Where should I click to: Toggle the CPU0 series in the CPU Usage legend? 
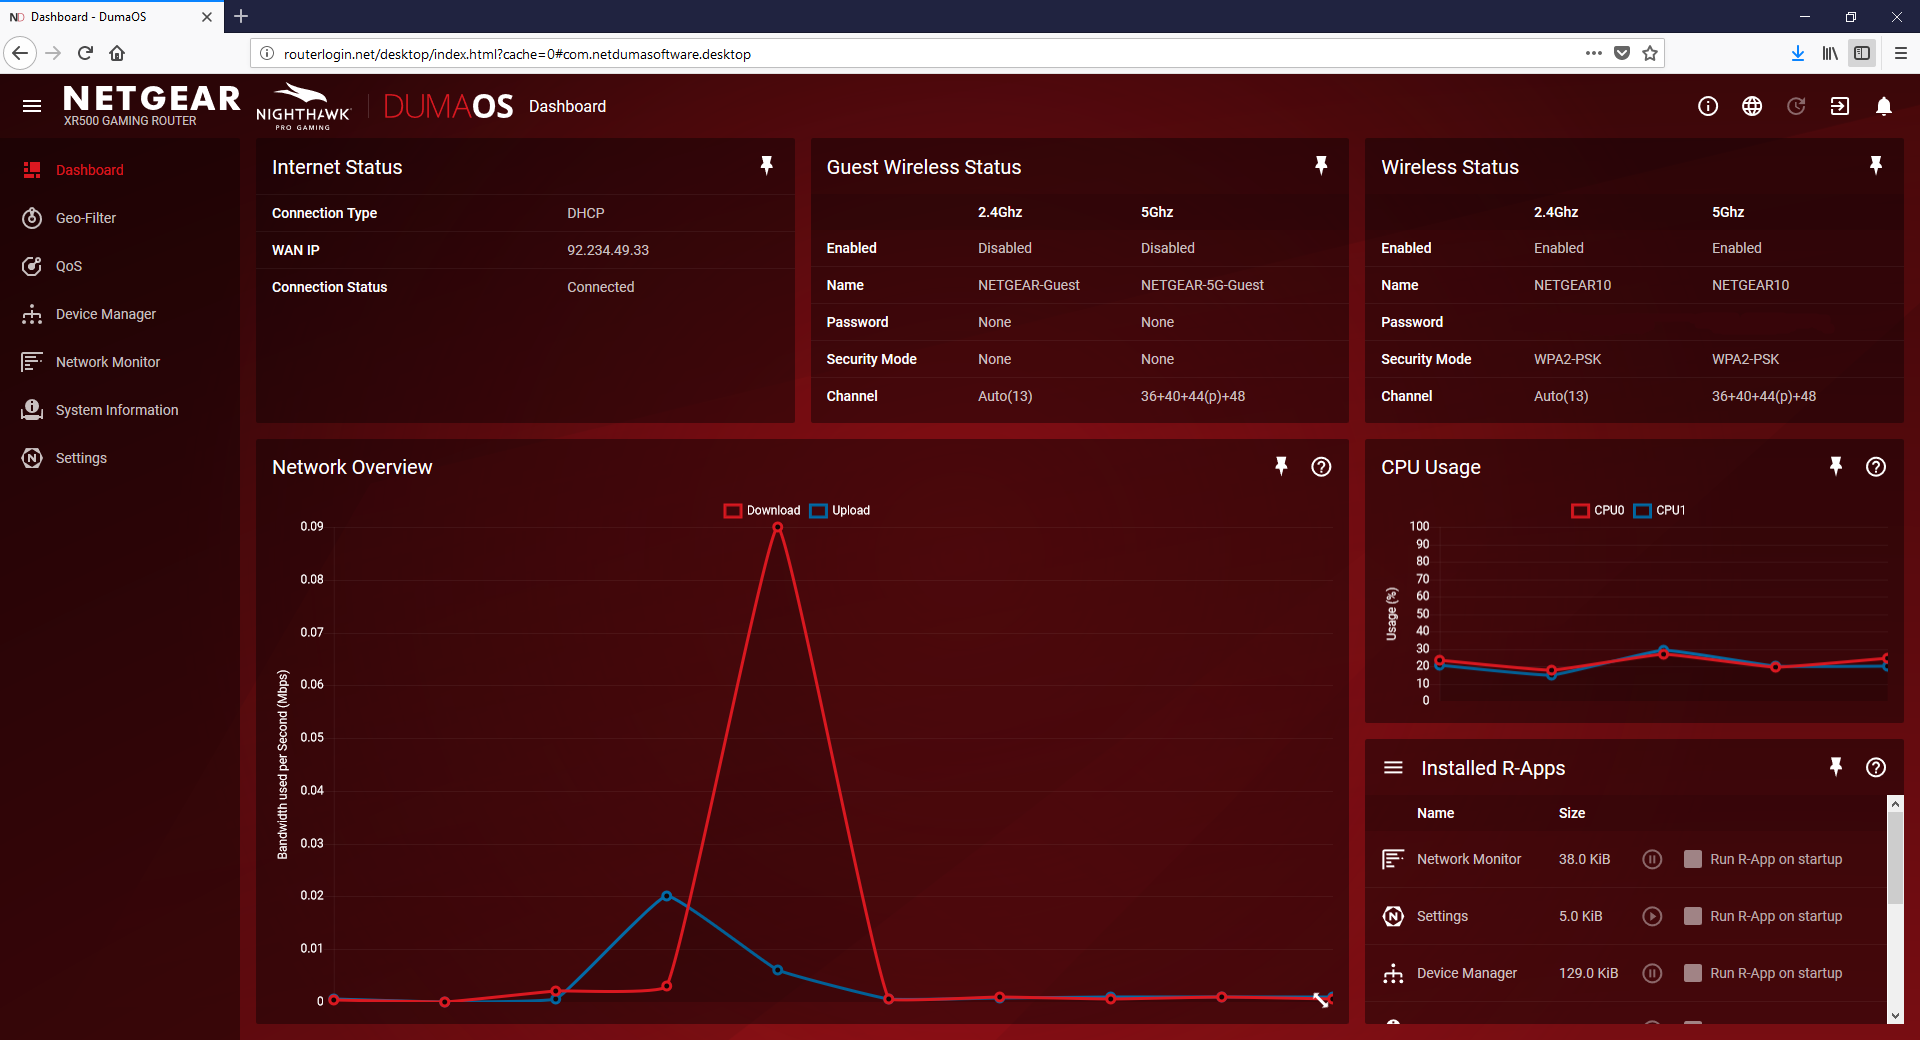[x=1598, y=510]
